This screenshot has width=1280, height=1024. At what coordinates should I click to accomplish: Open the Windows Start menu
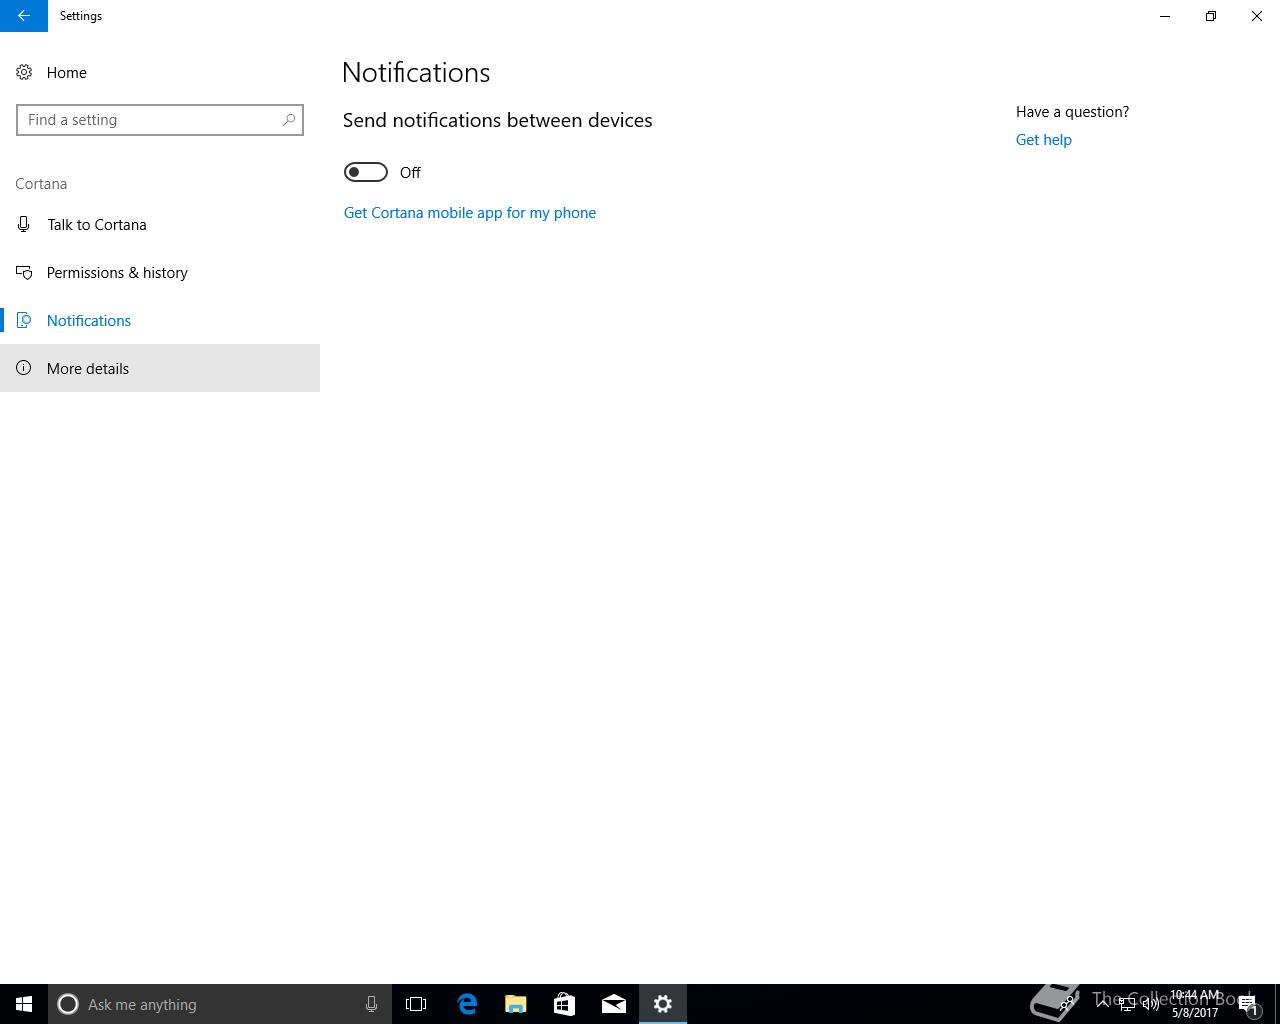(24, 1004)
